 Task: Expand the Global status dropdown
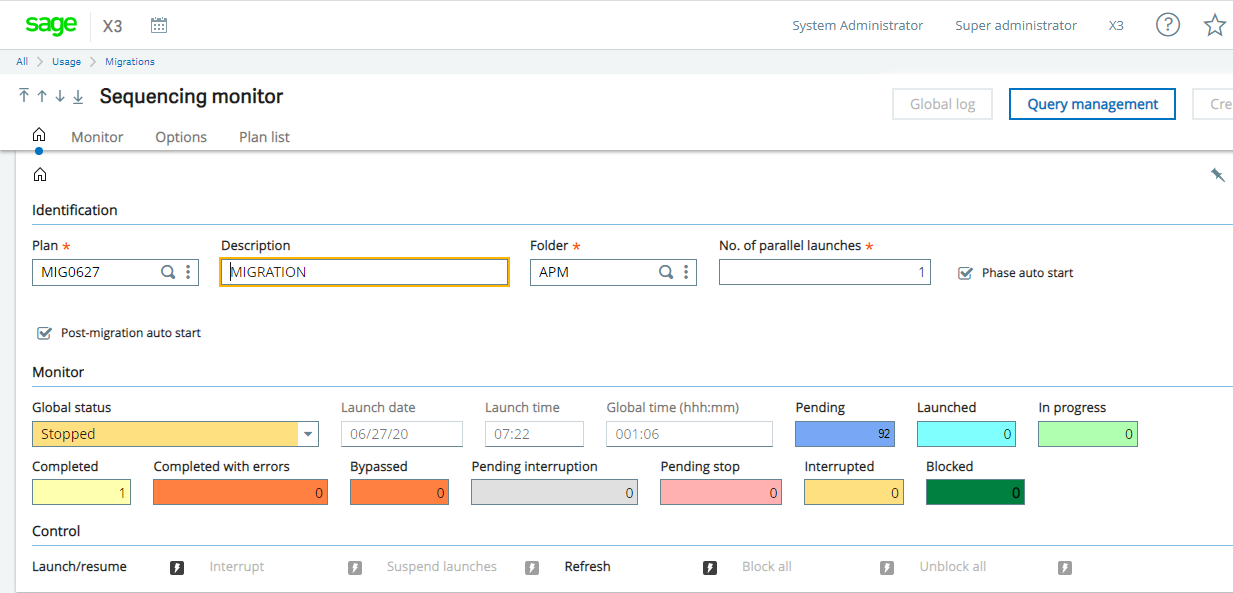click(308, 434)
